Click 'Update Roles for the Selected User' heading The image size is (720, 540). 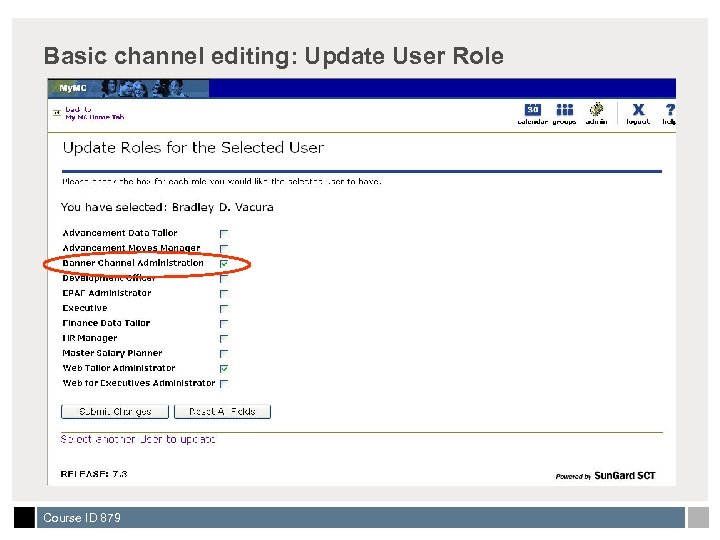[193, 147]
